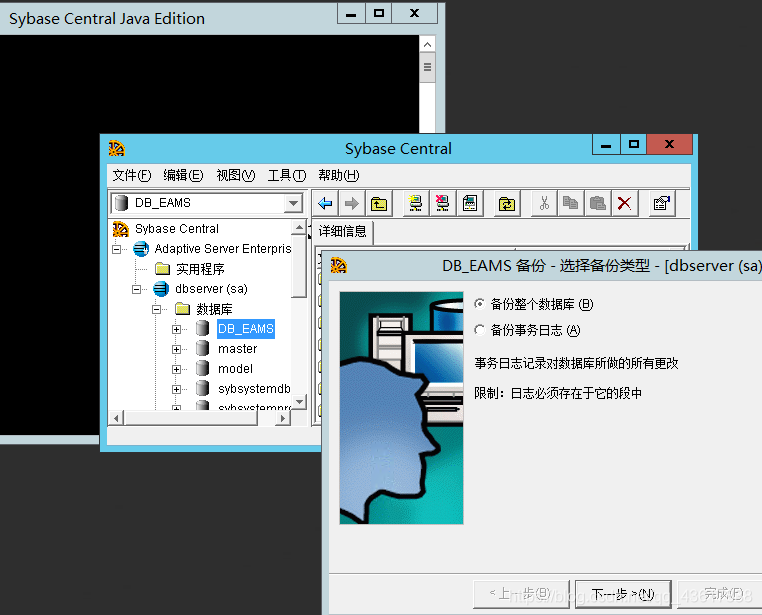Image resolution: width=762 pixels, height=615 pixels.
Task: Open the DB_EAMS dropdown combo box
Action: 294,203
